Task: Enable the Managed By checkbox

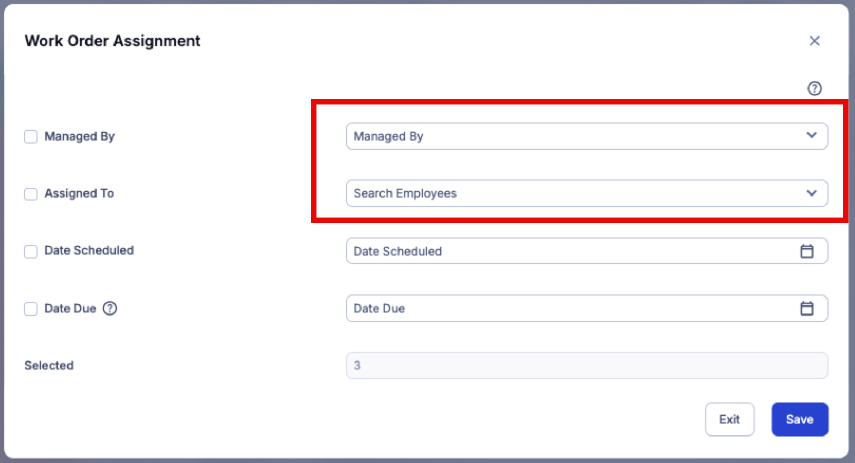Action: (31, 136)
